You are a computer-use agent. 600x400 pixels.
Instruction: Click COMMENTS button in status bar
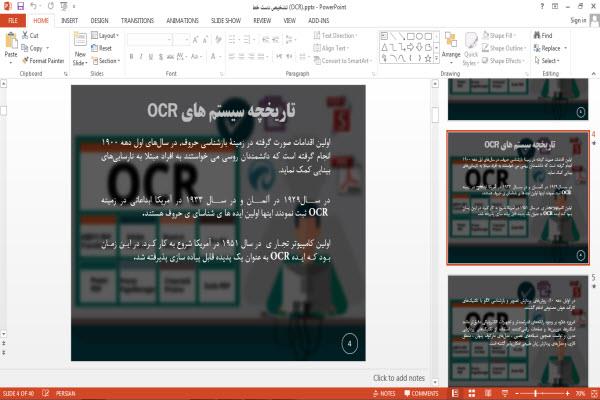421,393
